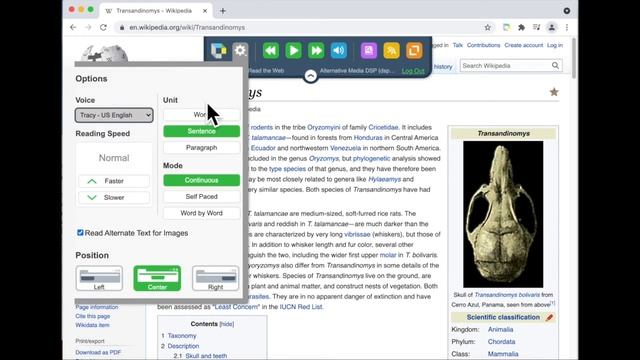Open the Page information sidebar link
The image size is (640, 360).
(97, 307)
